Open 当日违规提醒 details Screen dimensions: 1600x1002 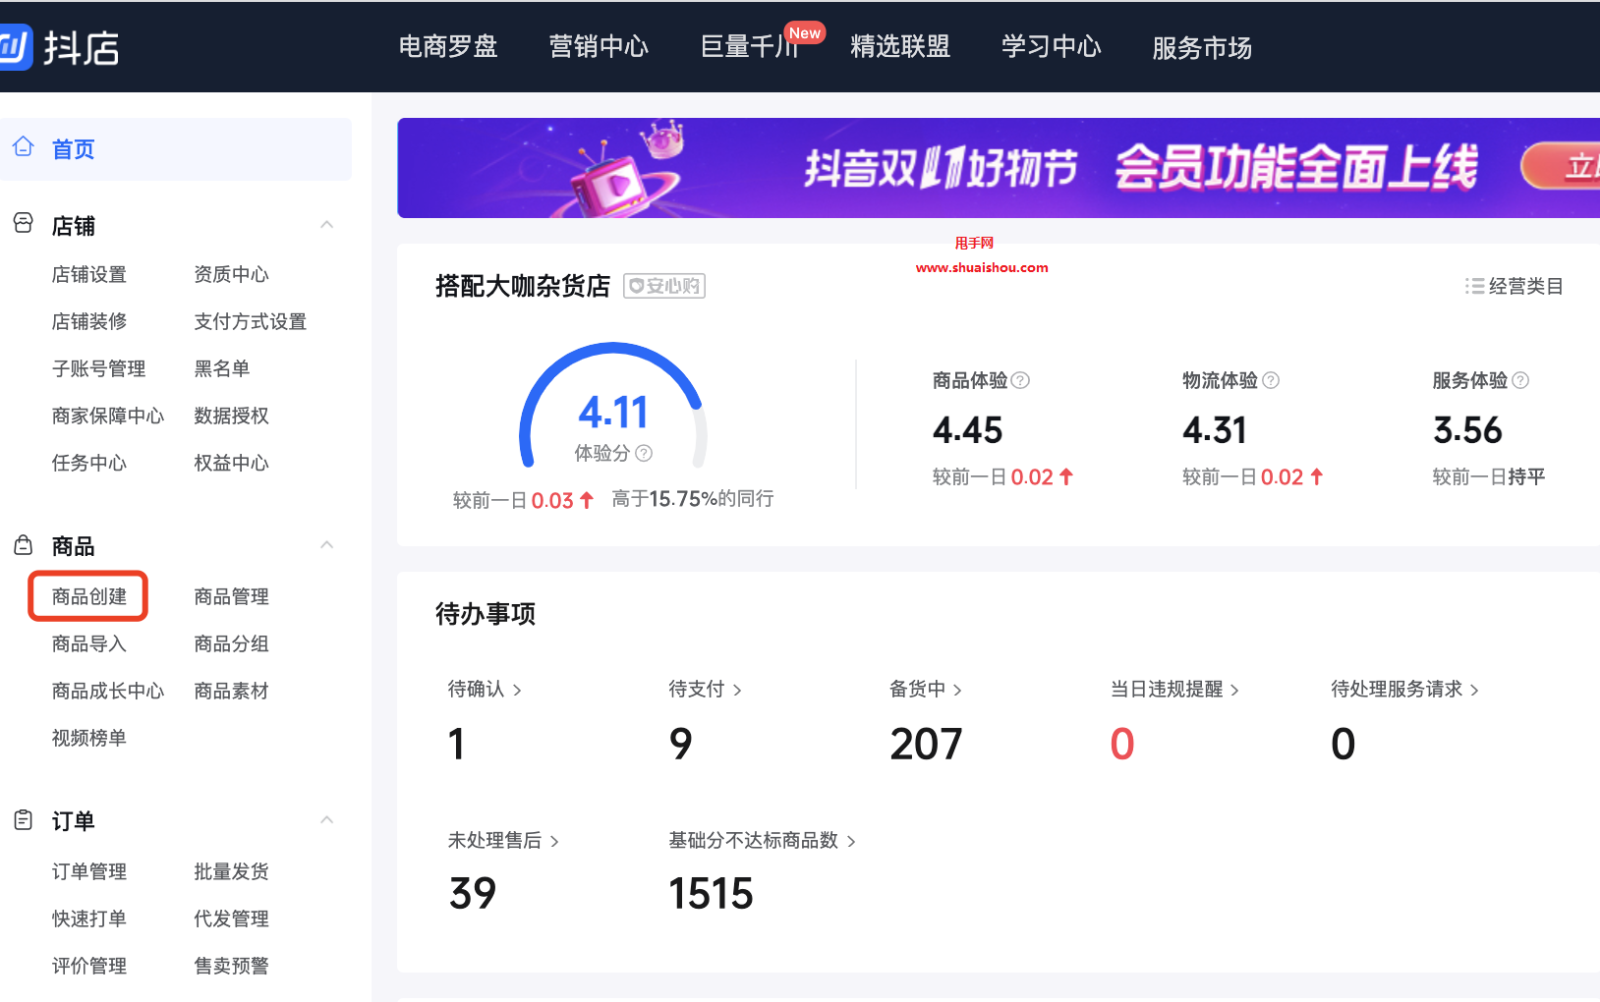pos(1175,689)
